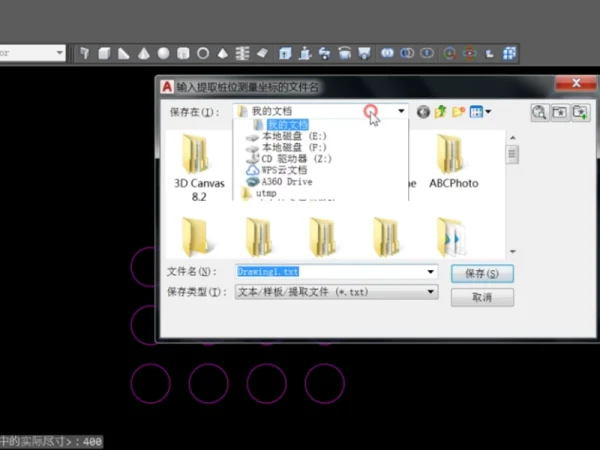Activate the 3D Align tool

489,53
